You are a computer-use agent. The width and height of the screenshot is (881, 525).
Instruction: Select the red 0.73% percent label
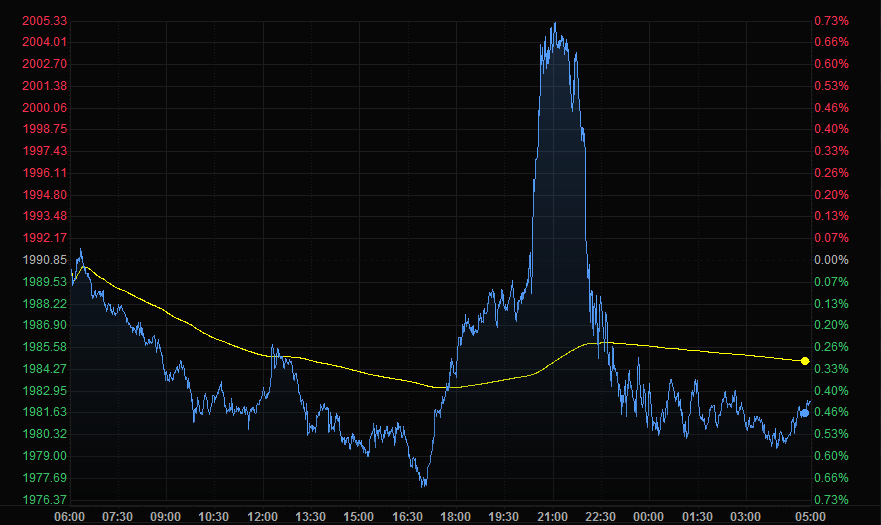coord(832,21)
